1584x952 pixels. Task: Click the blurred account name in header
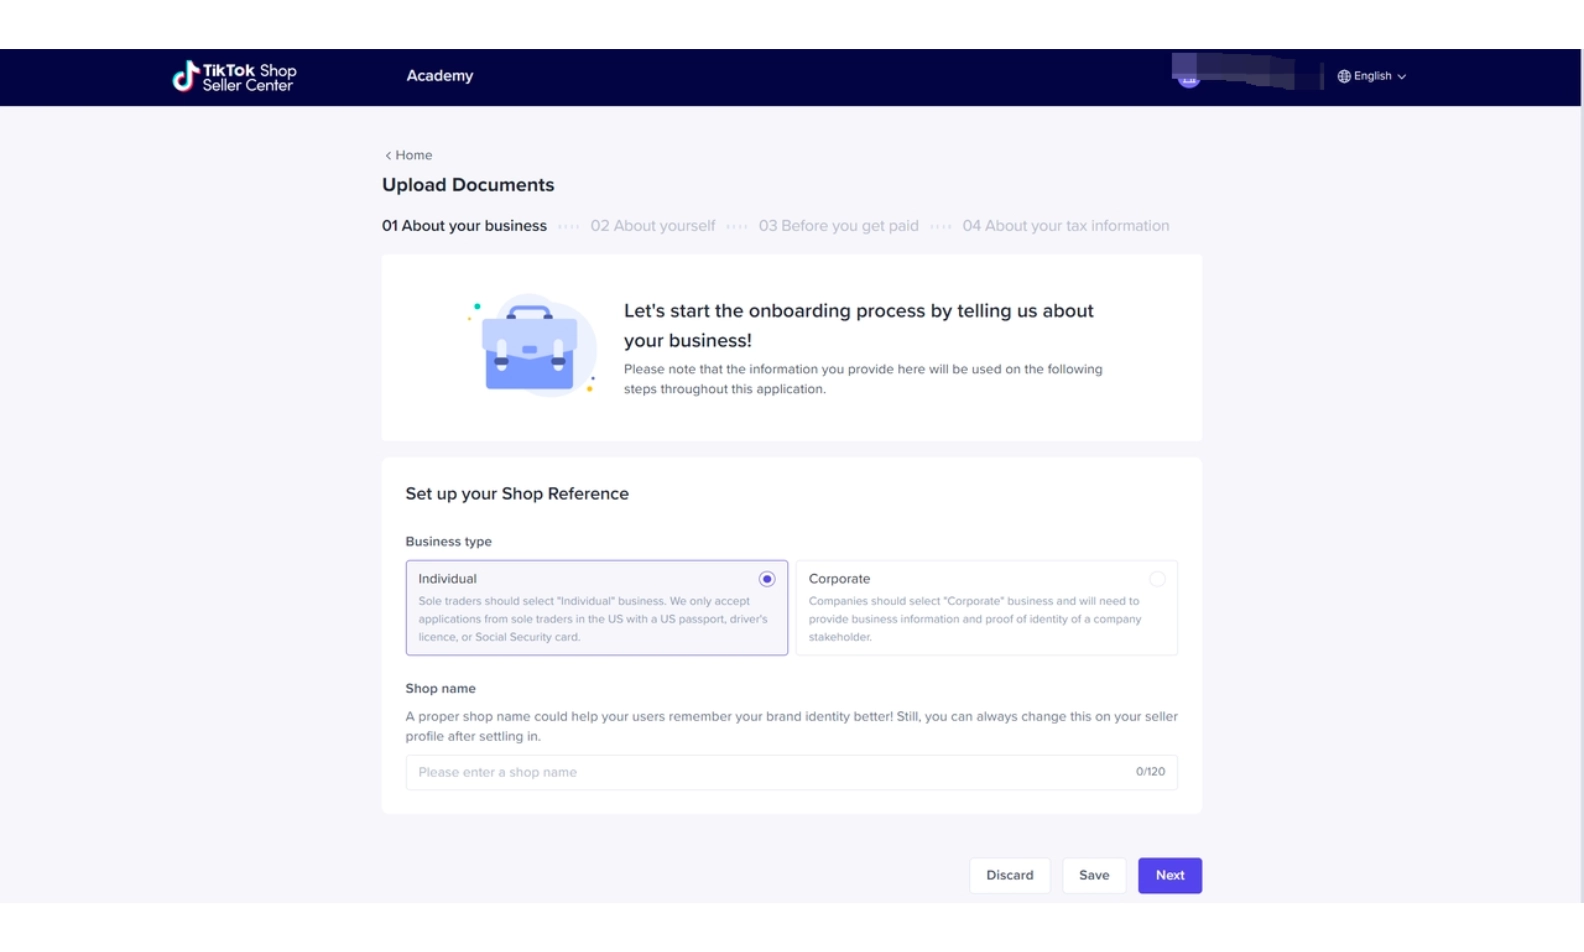[x=1250, y=74]
